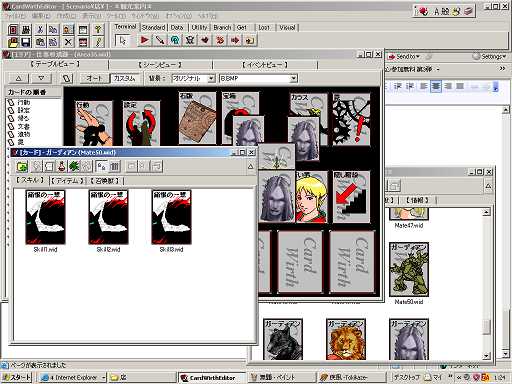Open the Send to dropdown
Image resolution: width=512 pixels, height=384 pixels.
404,57
